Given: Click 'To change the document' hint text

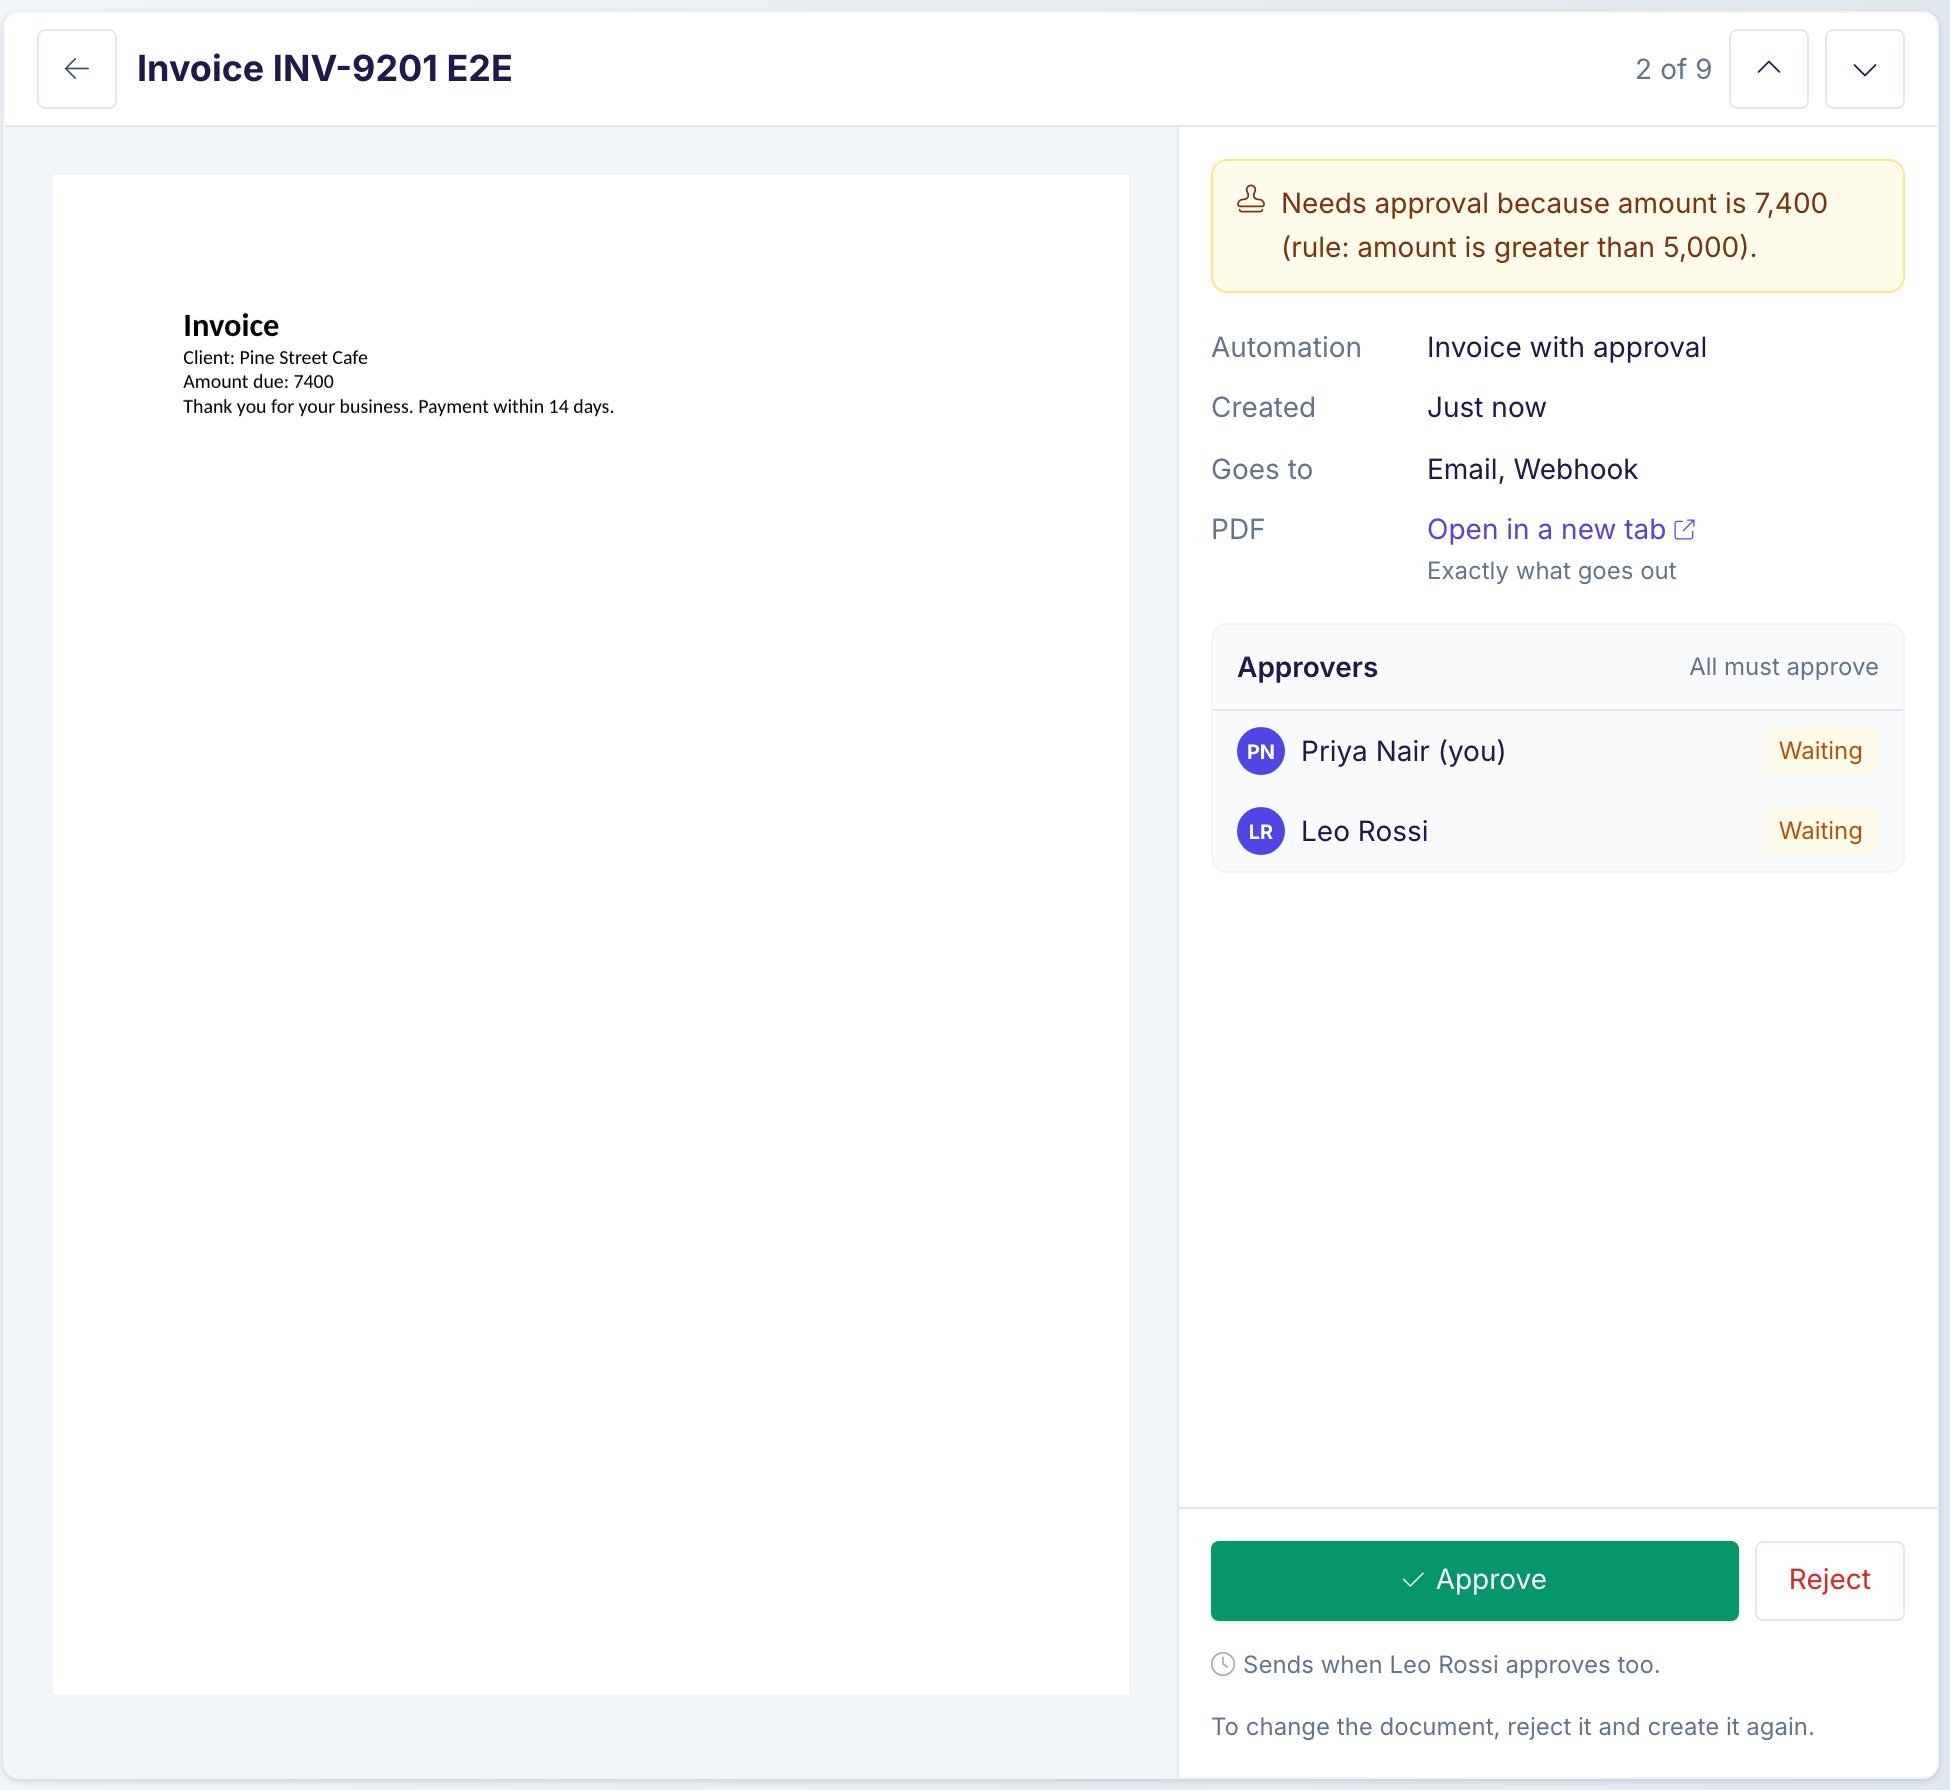Looking at the screenshot, I should 1512,1727.
